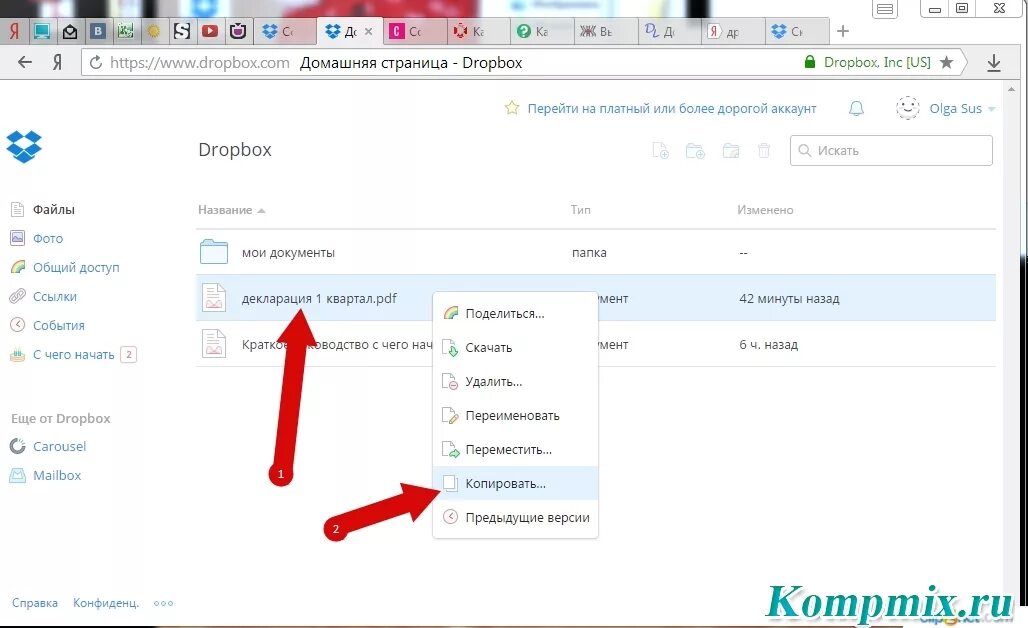Expand the Olga Sus account dropdown arrow
This screenshot has width=1028, height=628.
pyautogui.click(x=991, y=109)
